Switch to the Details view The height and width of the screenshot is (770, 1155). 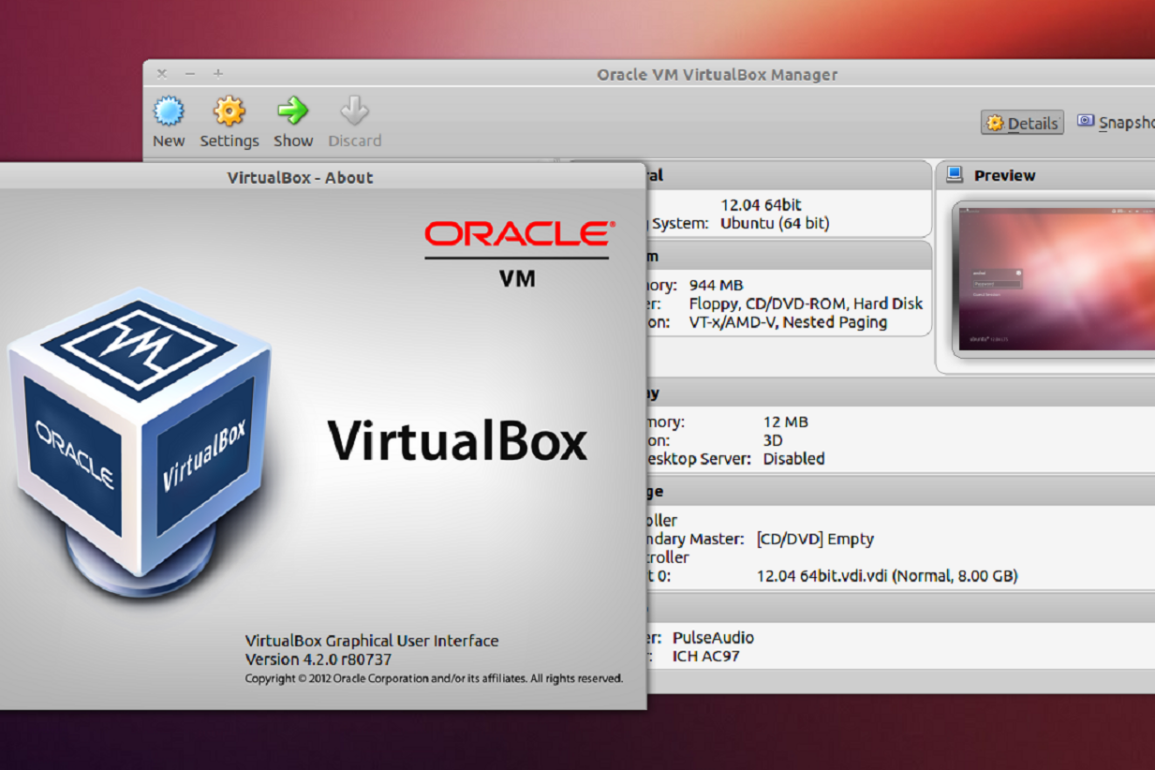[1021, 123]
